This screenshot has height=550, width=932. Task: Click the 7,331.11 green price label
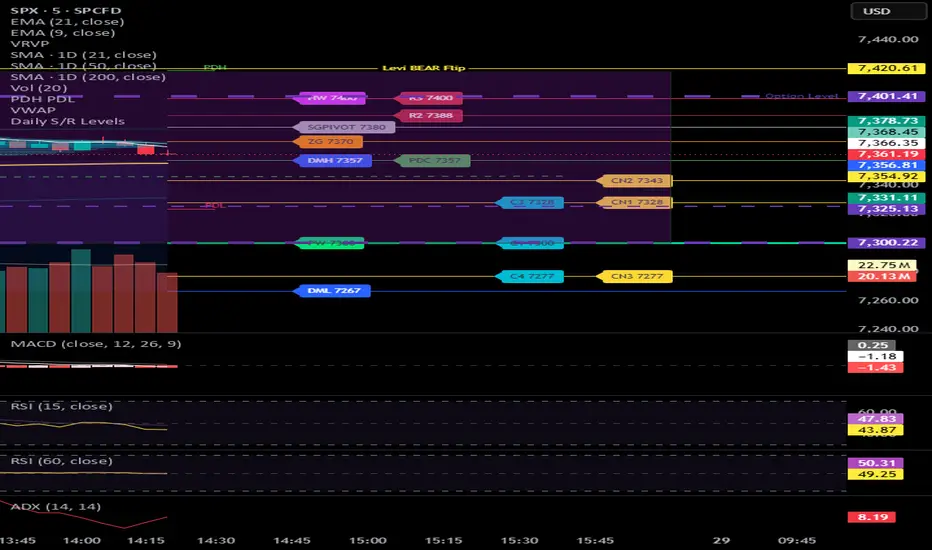click(x=886, y=197)
